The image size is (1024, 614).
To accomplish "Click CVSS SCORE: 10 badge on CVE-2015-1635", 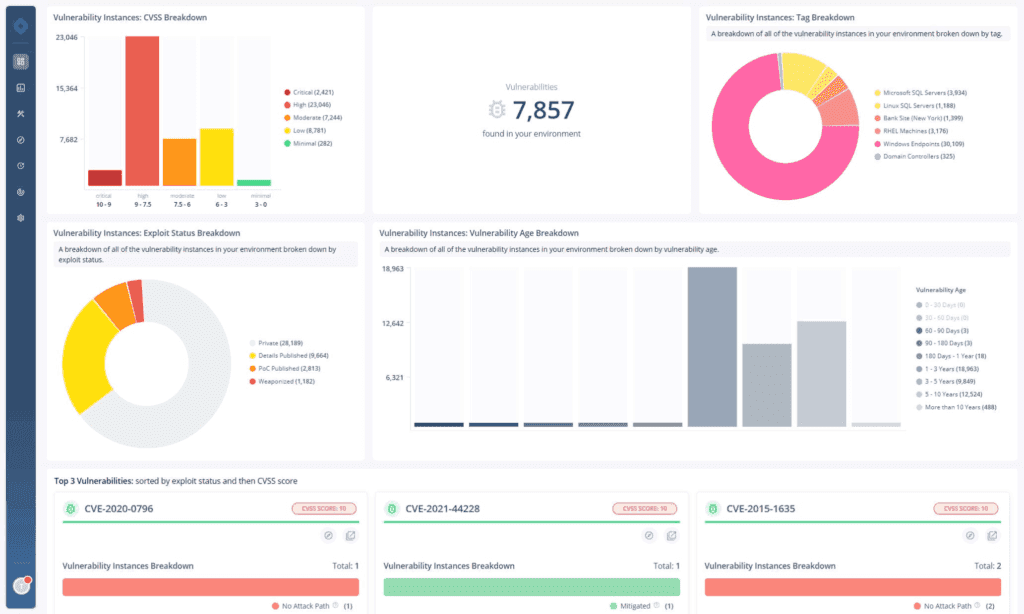I will point(966,509).
